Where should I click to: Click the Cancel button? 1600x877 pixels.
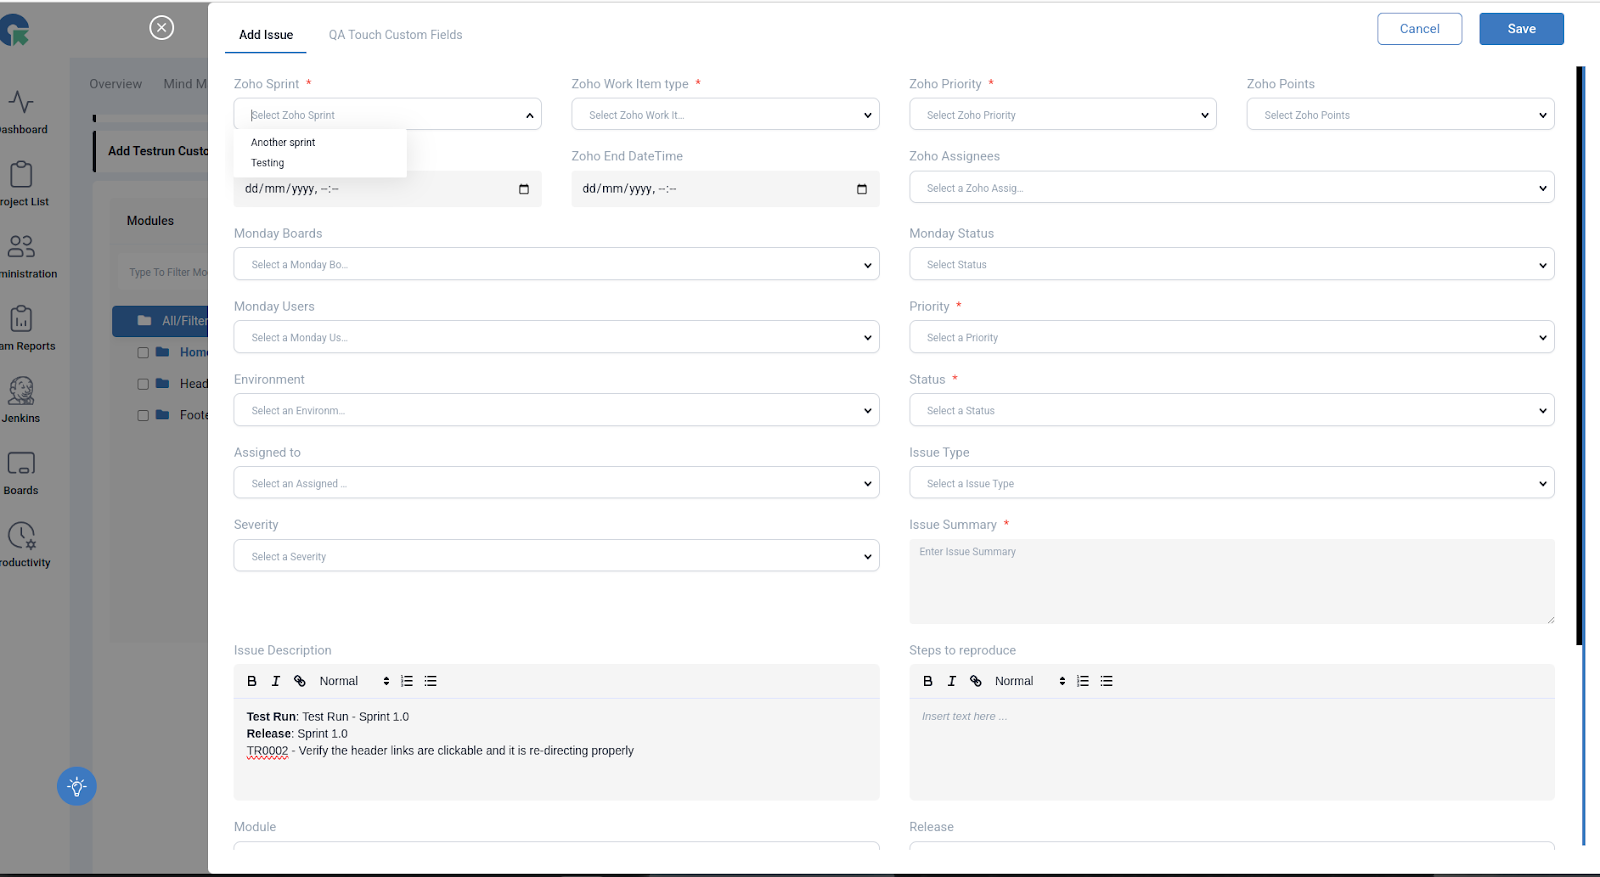[x=1419, y=29]
